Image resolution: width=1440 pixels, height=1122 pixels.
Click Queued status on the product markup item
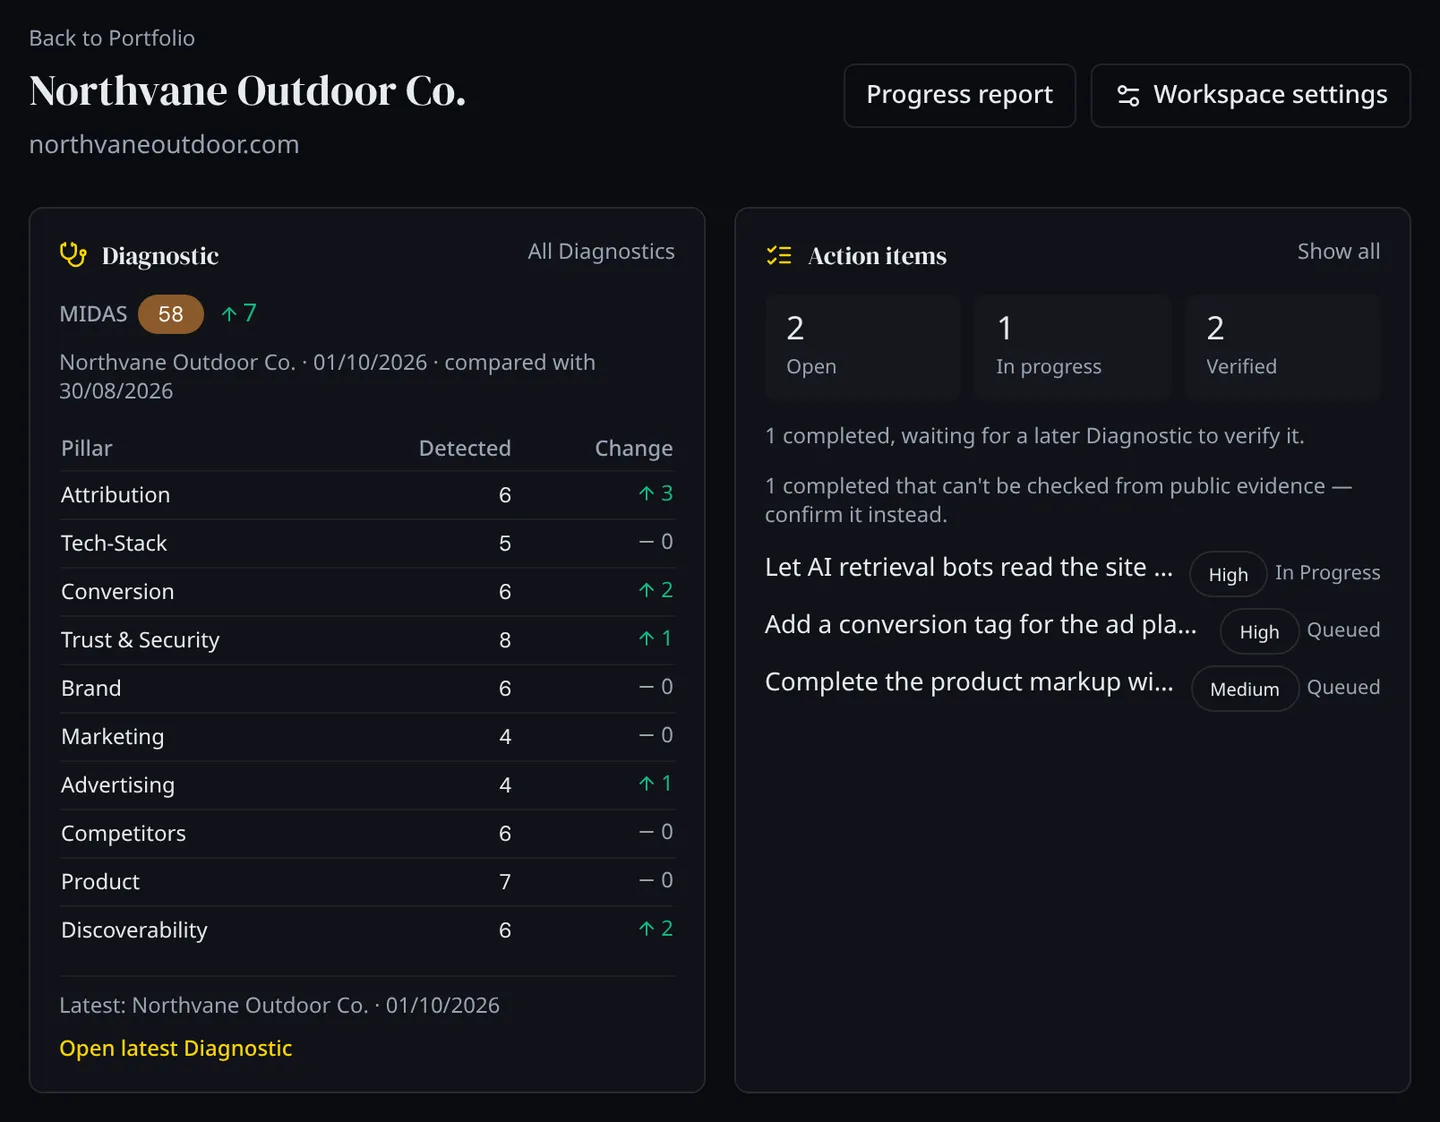[1343, 687]
